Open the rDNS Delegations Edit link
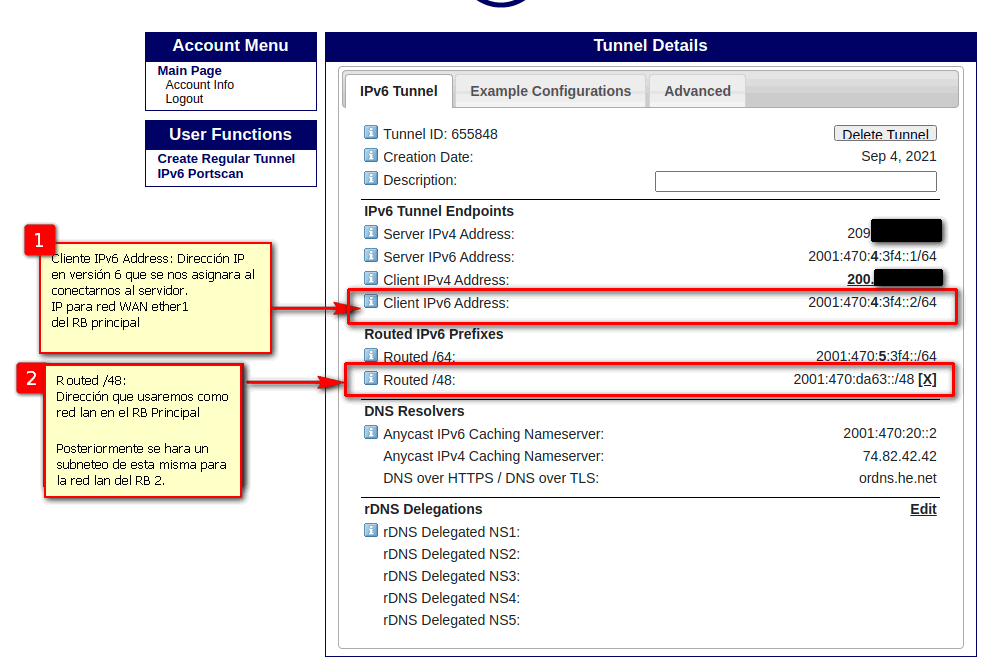 (923, 509)
